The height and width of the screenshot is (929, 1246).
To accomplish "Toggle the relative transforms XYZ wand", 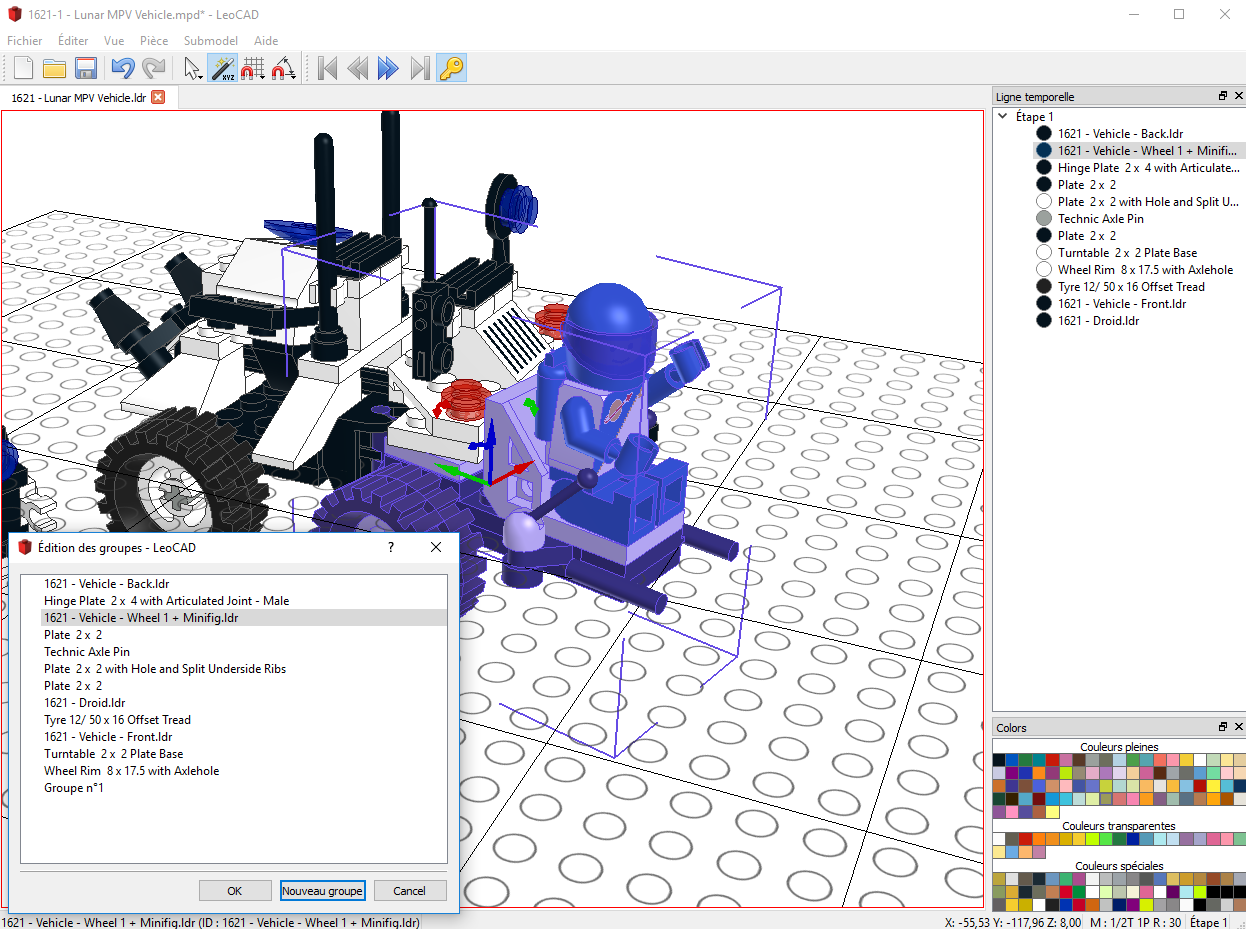I will pos(222,68).
